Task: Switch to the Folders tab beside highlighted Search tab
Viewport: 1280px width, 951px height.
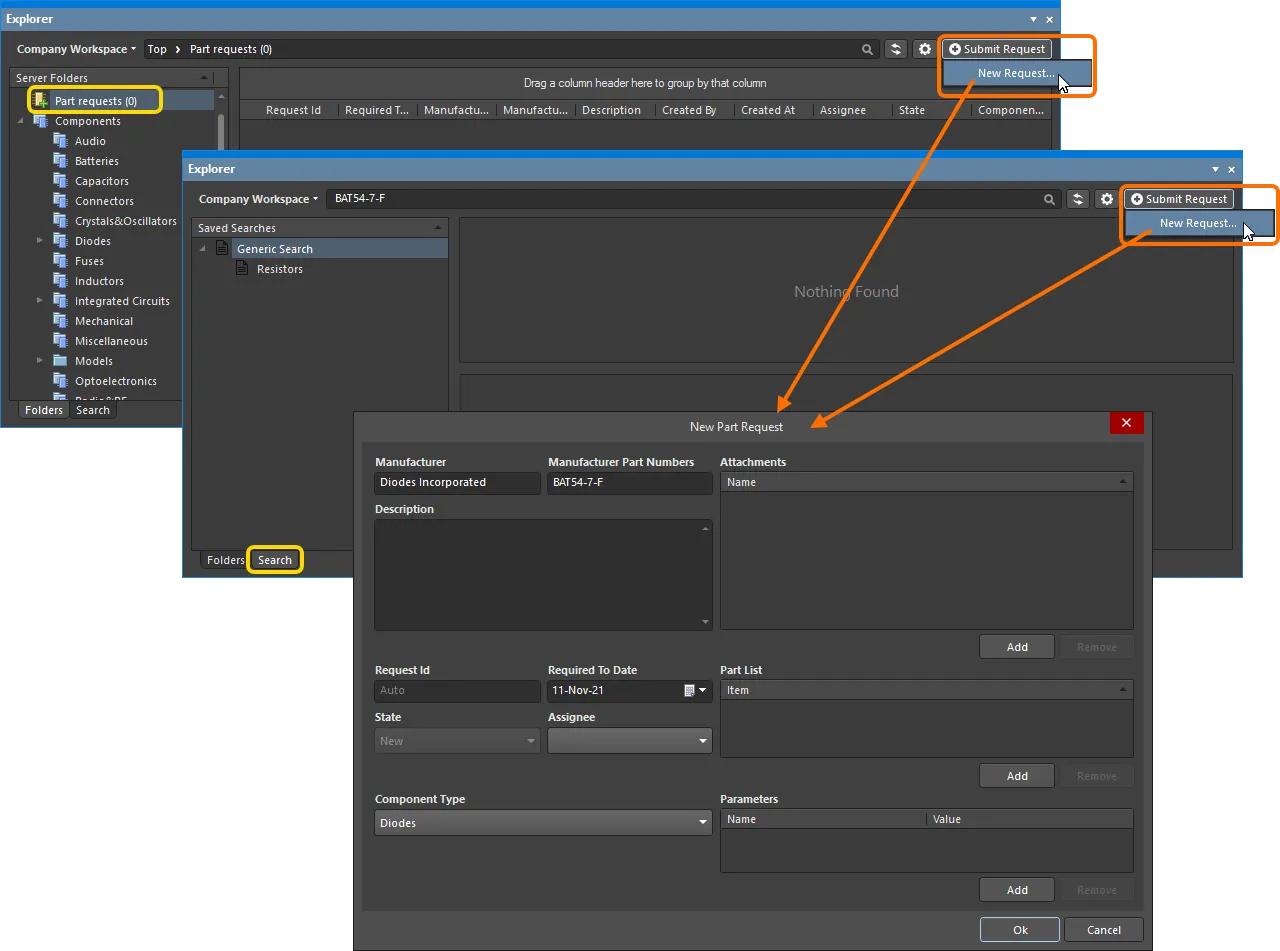Action: pyautogui.click(x=225, y=560)
